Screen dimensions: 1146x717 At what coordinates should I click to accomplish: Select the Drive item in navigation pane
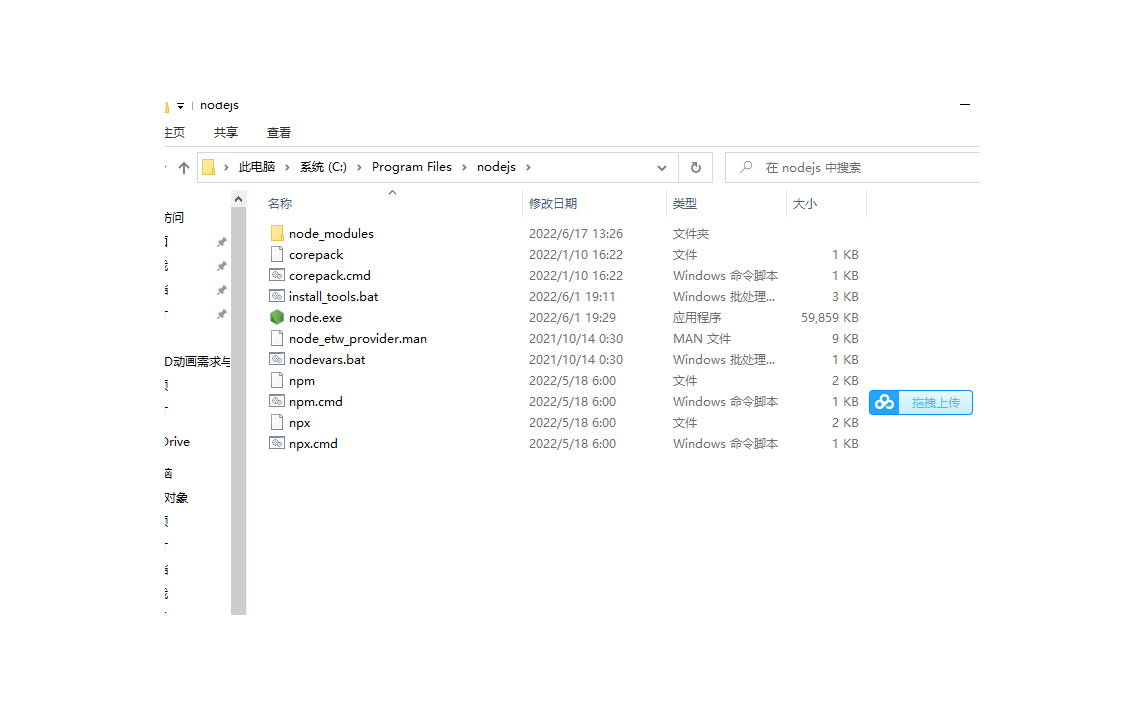click(178, 441)
